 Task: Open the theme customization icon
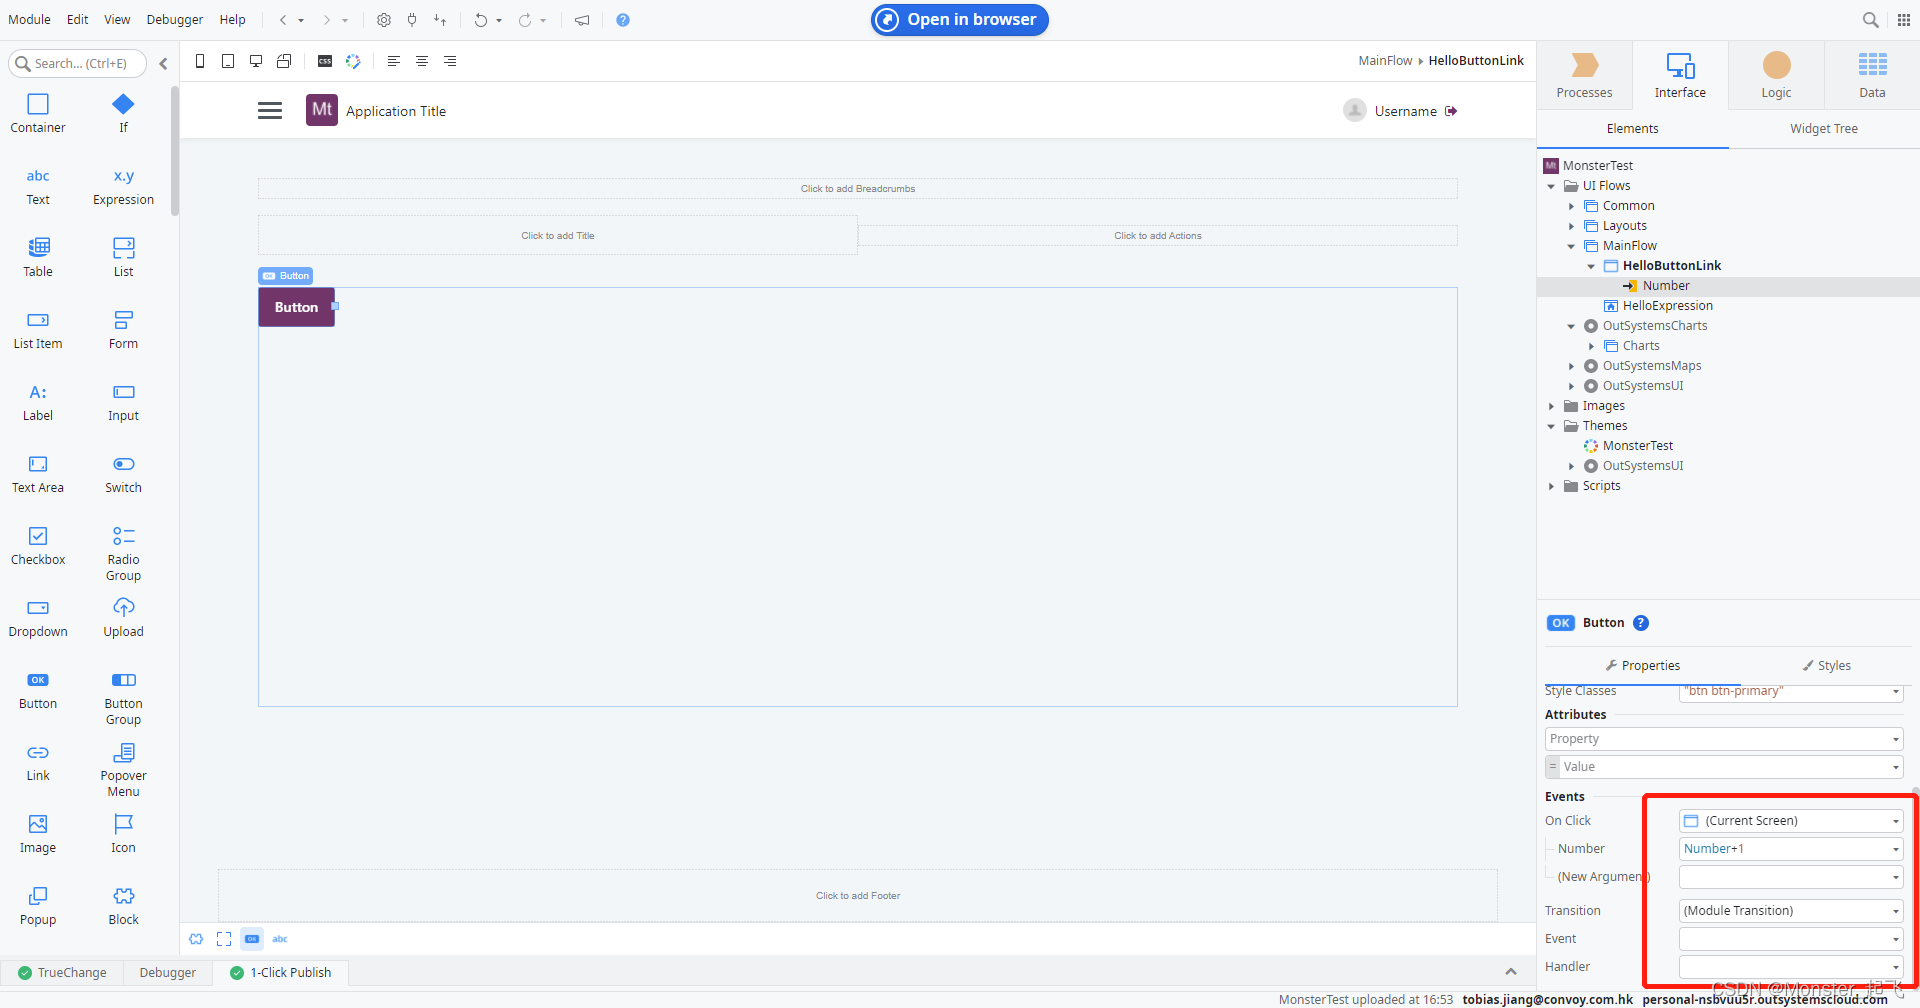[x=353, y=61]
